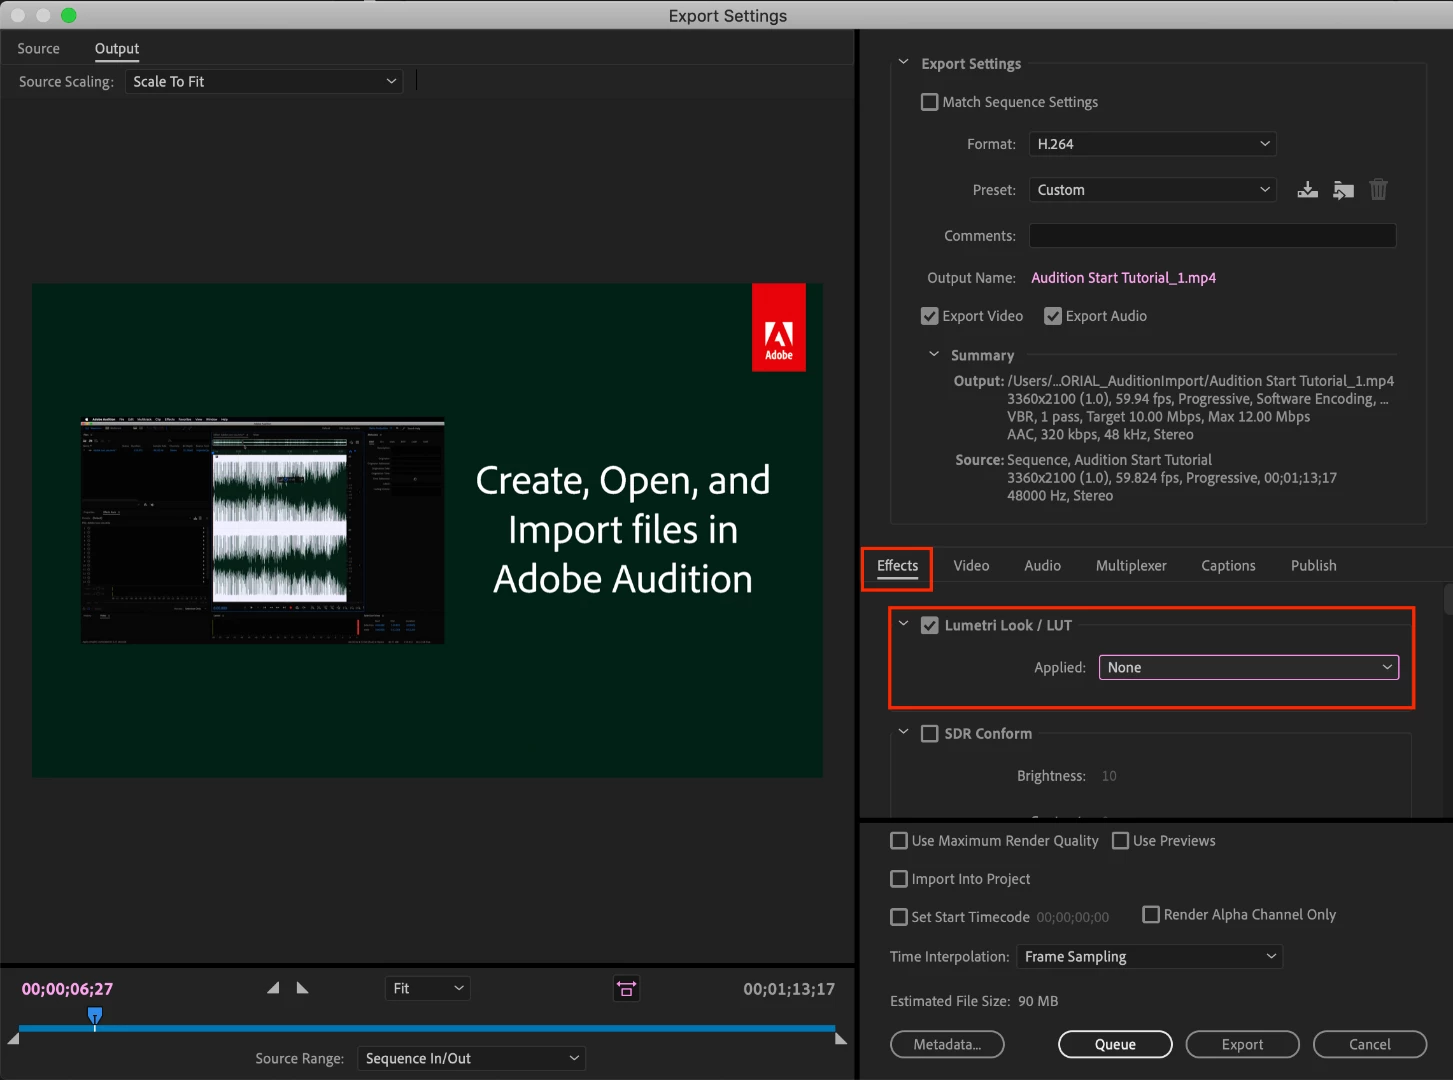Screen dimensions: 1453x1080
Task: Open the Captions tab
Action: click(1228, 566)
